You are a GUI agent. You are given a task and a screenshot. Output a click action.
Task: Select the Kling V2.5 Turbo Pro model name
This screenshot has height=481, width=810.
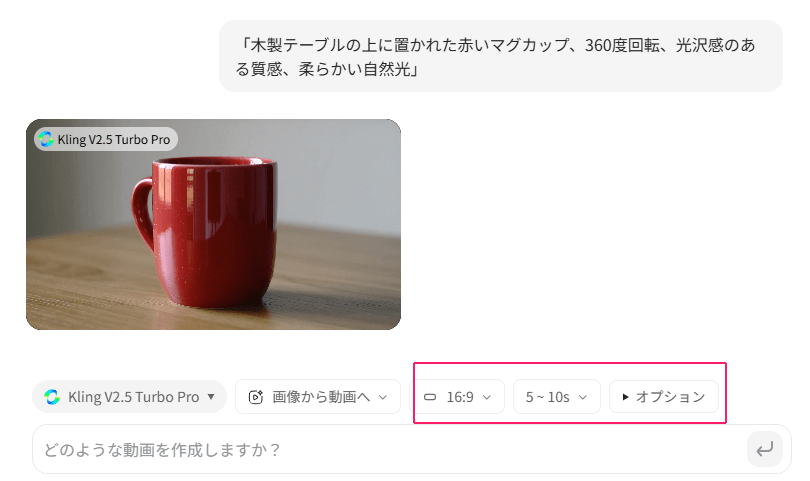pyautogui.click(x=133, y=397)
